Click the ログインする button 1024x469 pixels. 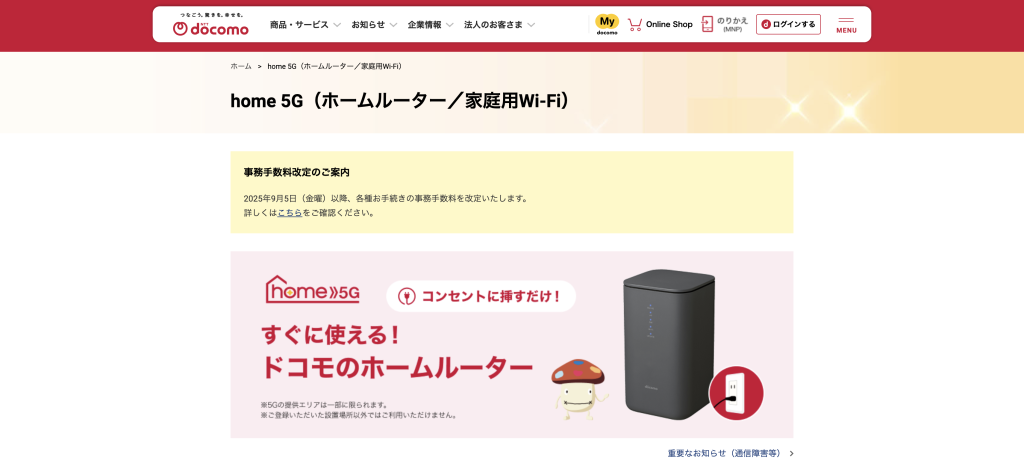point(788,24)
